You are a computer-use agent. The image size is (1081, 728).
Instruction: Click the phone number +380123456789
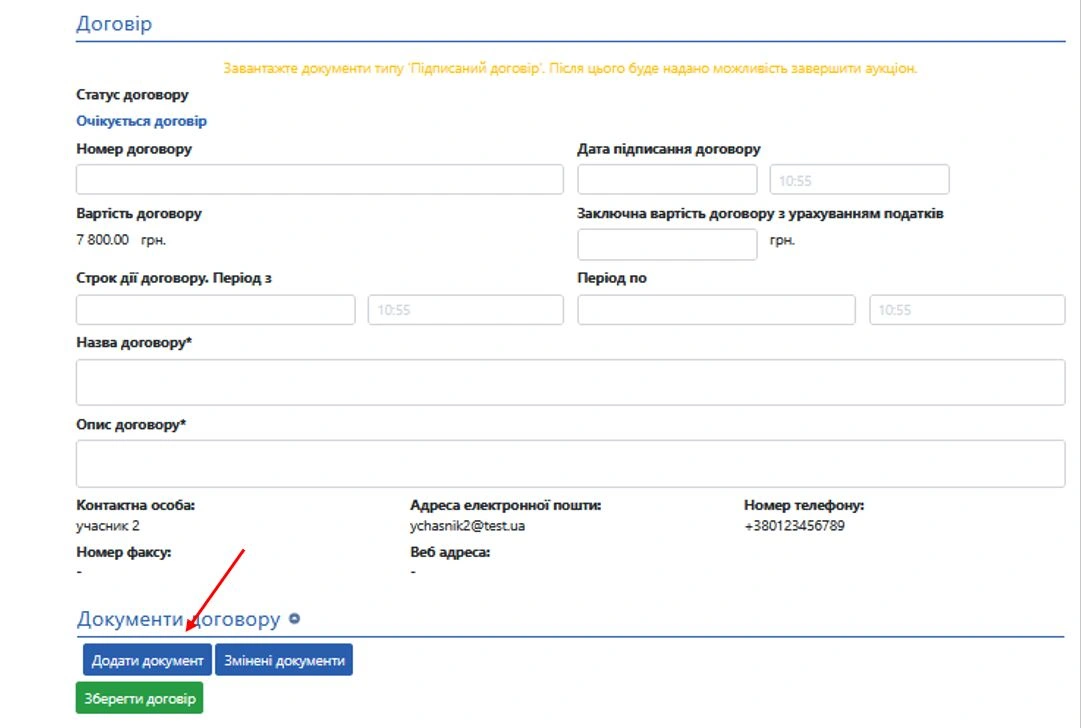click(x=794, y=526)
